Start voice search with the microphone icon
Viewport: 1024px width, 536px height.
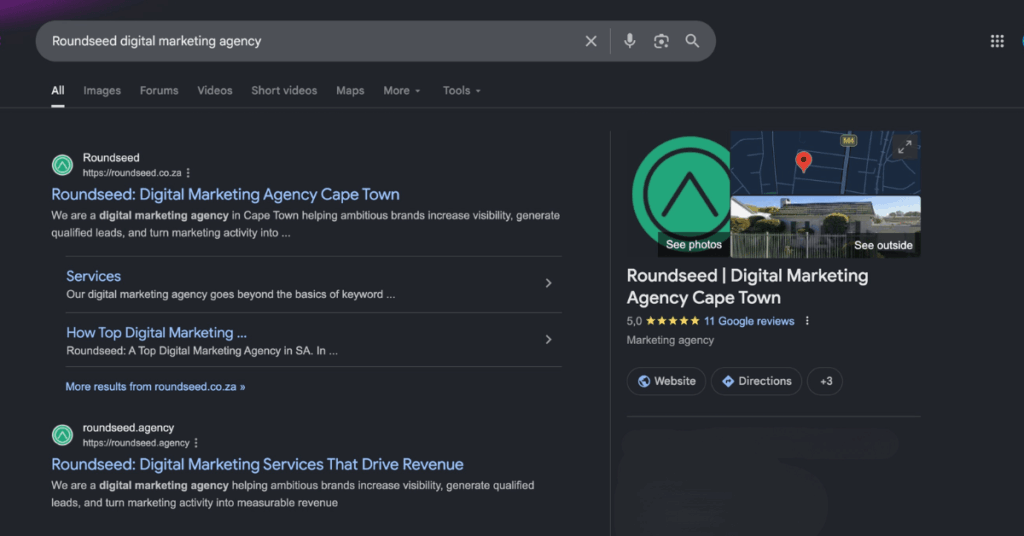click(x=630, y=41)
